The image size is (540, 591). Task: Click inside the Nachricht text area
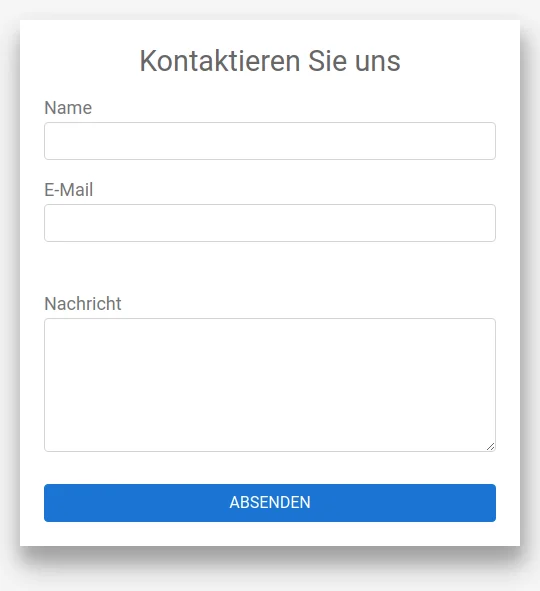click(x=270, y=385)
